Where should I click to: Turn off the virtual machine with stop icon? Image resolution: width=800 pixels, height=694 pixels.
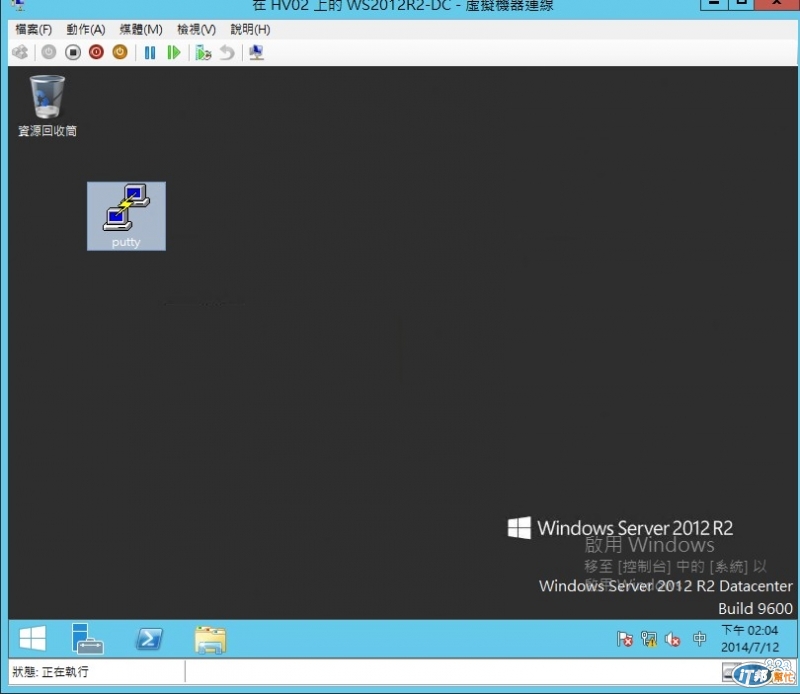[73, 52]
